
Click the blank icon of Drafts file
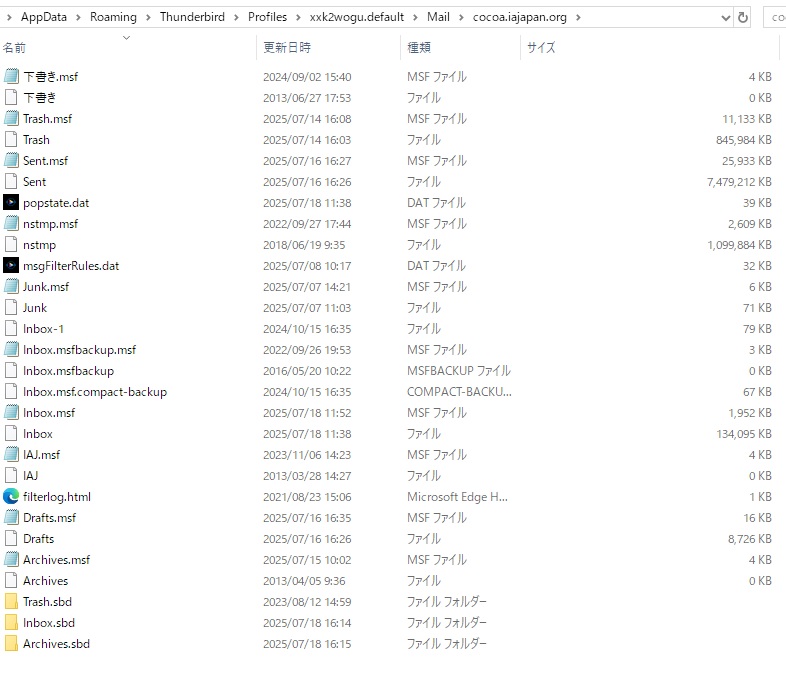coord(11,539)
